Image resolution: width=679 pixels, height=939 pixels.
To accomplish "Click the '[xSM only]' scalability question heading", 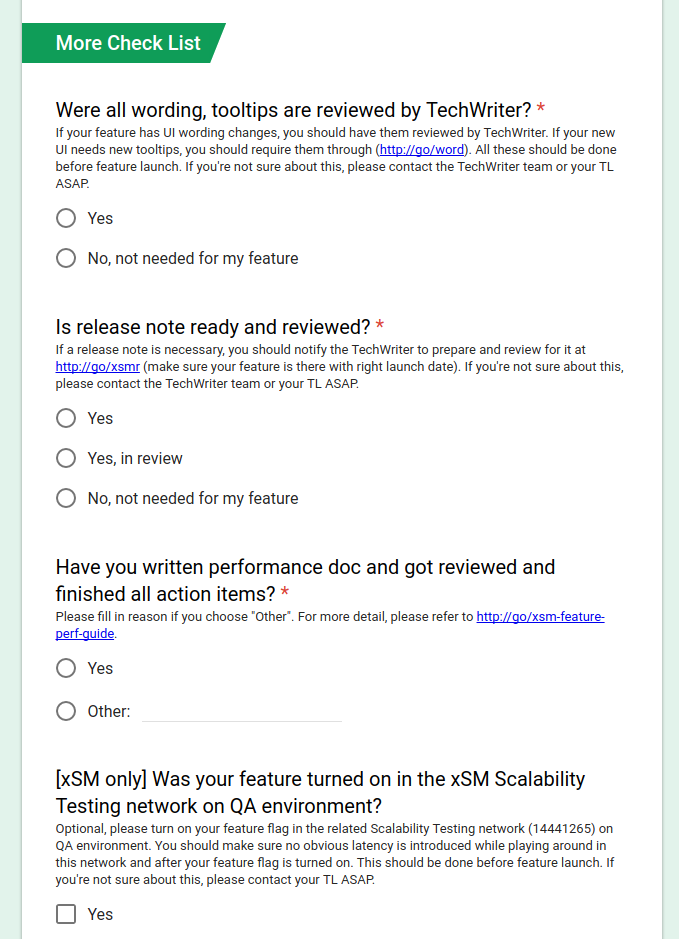I will pyautogui.click(x=320, y=792).
